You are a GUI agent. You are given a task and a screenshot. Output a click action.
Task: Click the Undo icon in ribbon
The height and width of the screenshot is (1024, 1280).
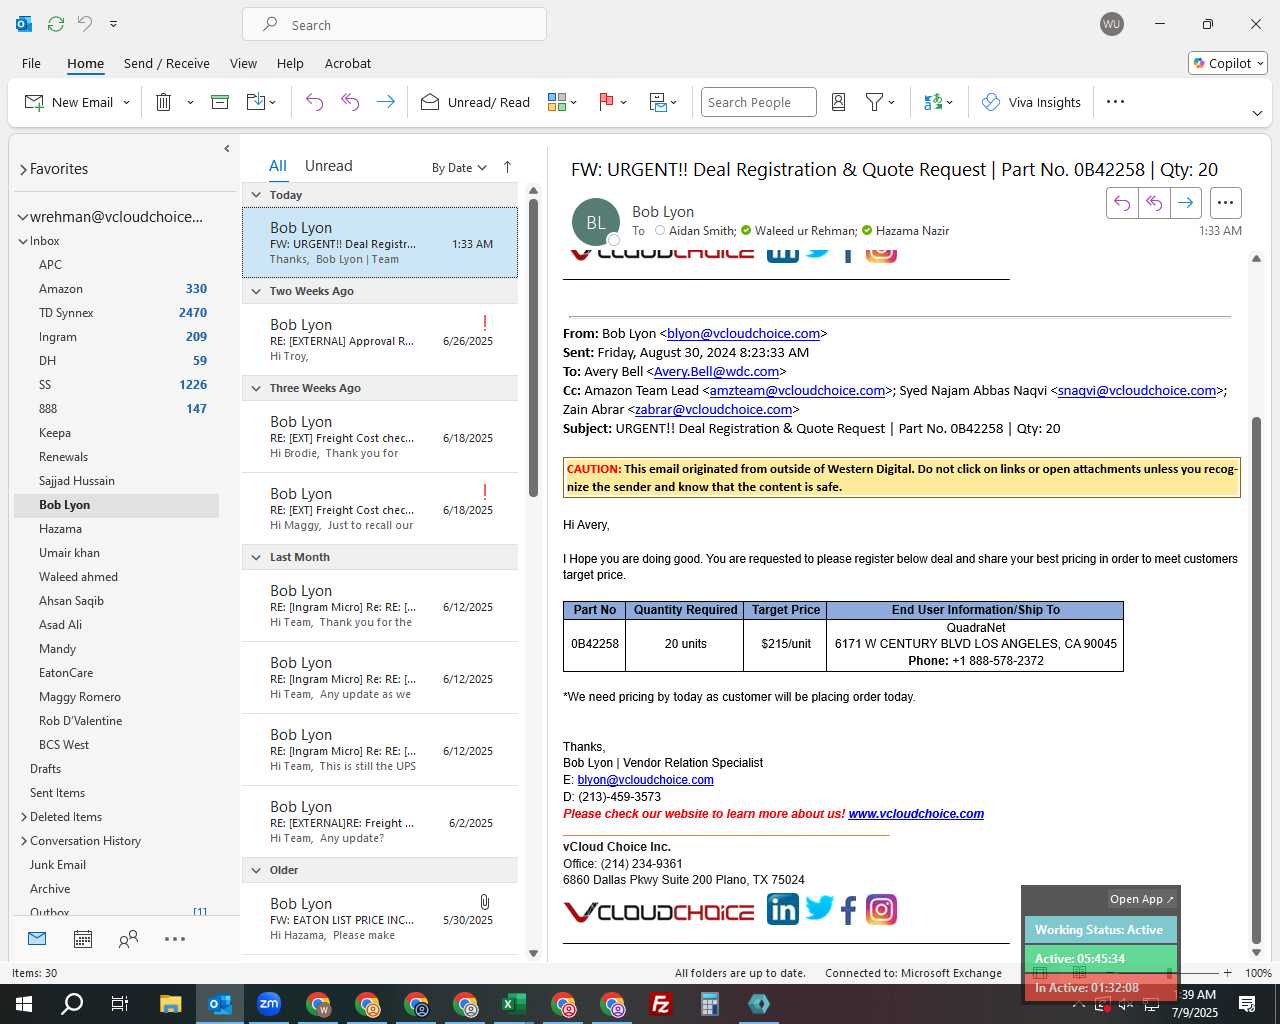(x=314, y=102)
